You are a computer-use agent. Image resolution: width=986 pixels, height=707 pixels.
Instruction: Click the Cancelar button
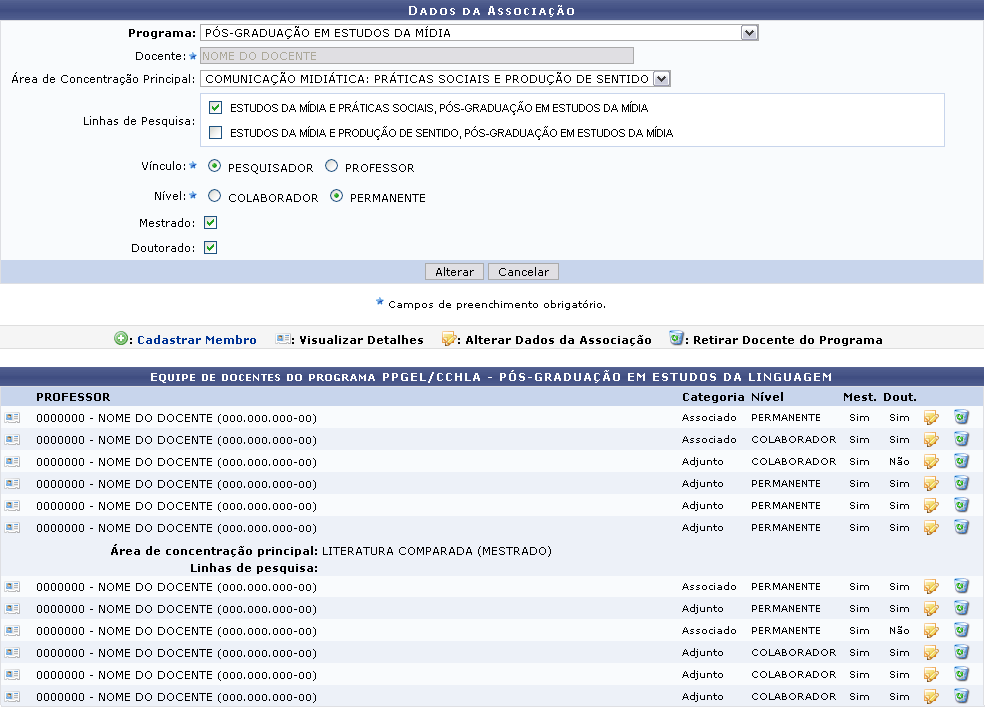(523, 272)
